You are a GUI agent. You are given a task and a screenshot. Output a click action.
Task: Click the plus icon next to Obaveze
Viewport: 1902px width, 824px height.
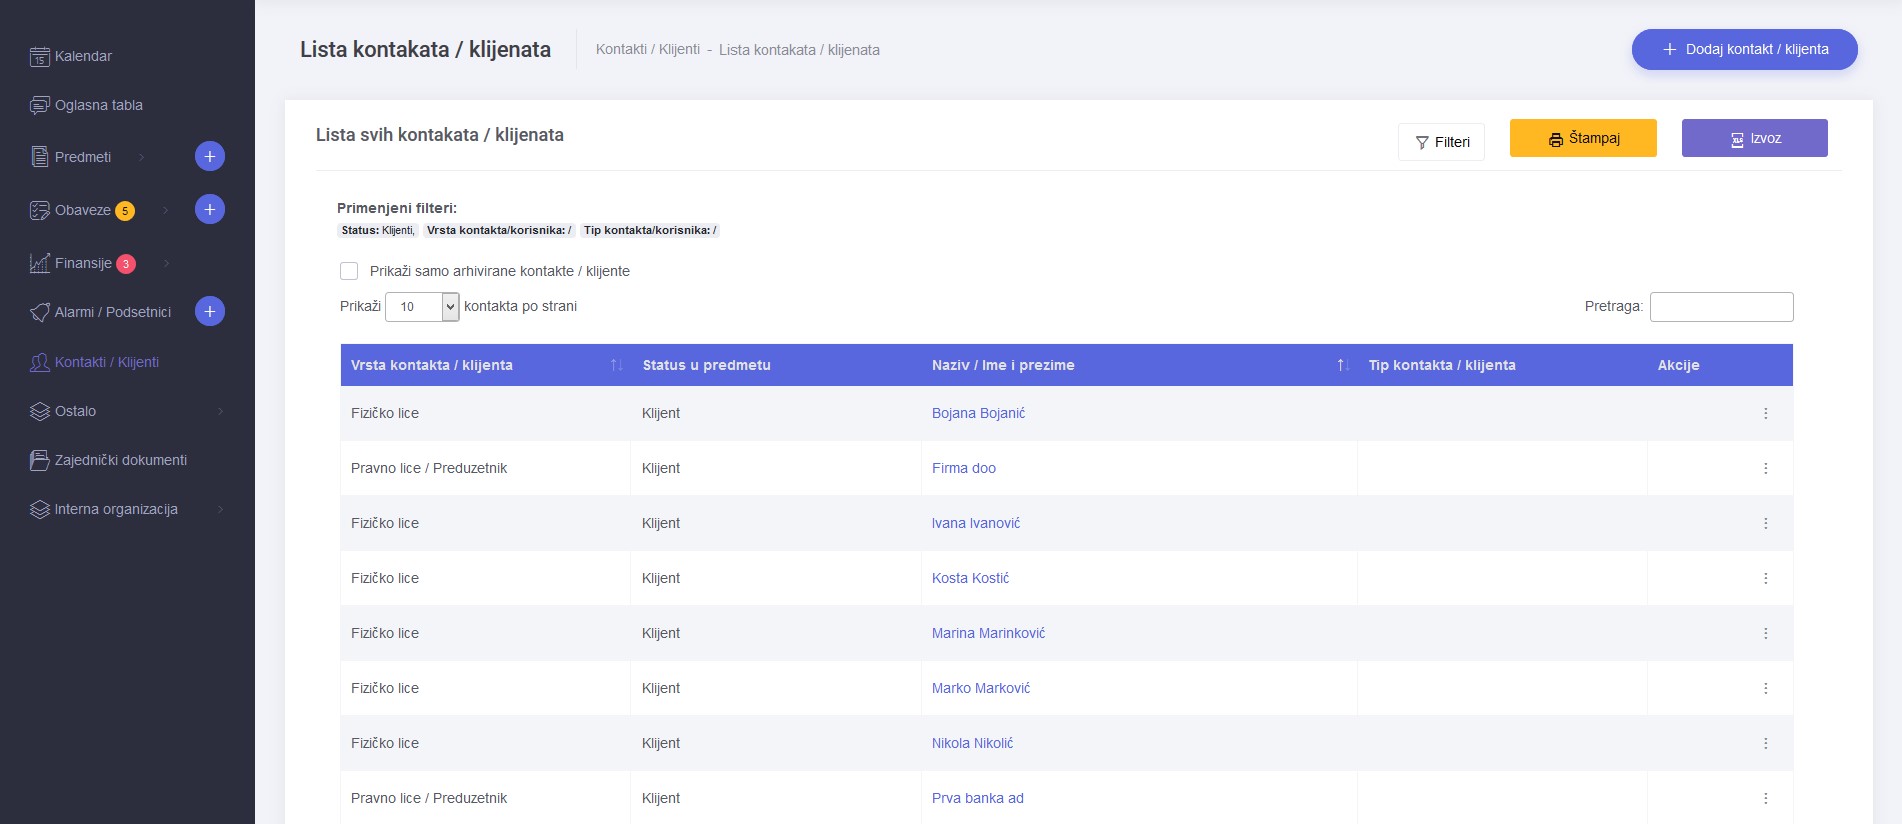209,209
